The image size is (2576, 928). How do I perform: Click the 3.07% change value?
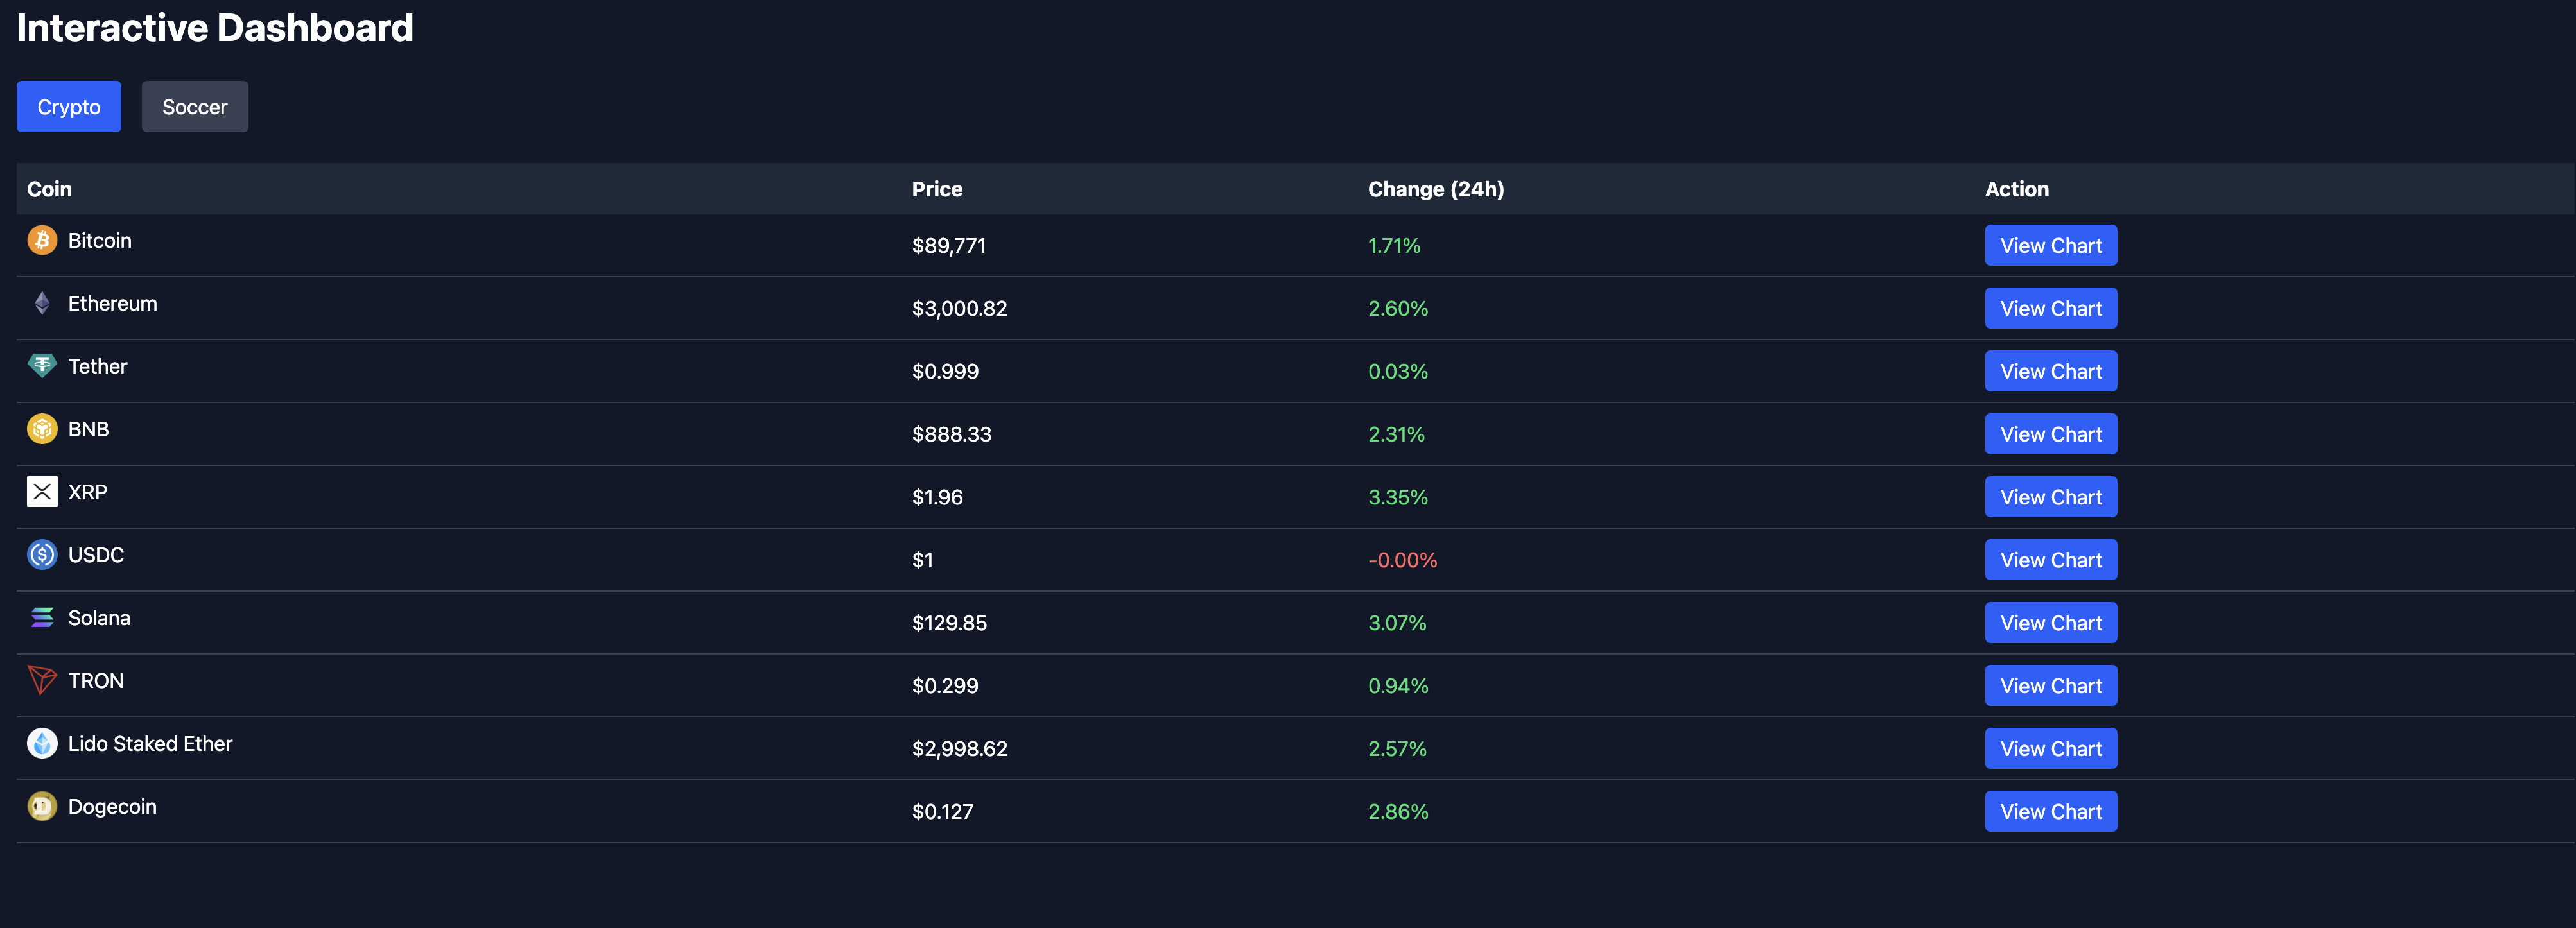pos(1397,624)
